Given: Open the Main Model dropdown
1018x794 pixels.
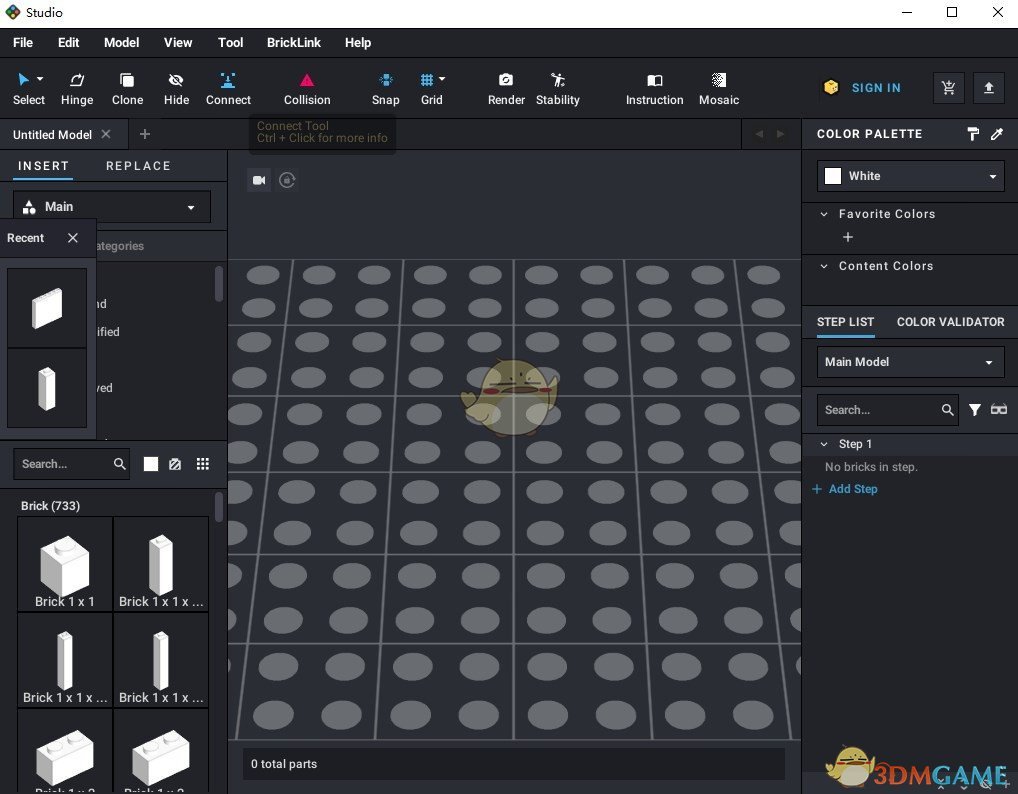Looking at the screenshot, I should point(910,362).
